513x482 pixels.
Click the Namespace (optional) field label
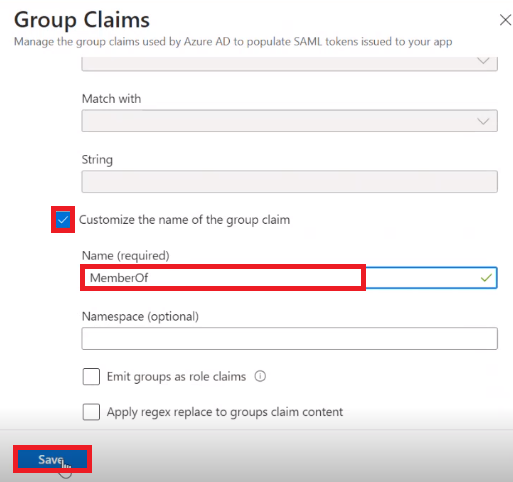pyautogui.click(x=140, y=316)
